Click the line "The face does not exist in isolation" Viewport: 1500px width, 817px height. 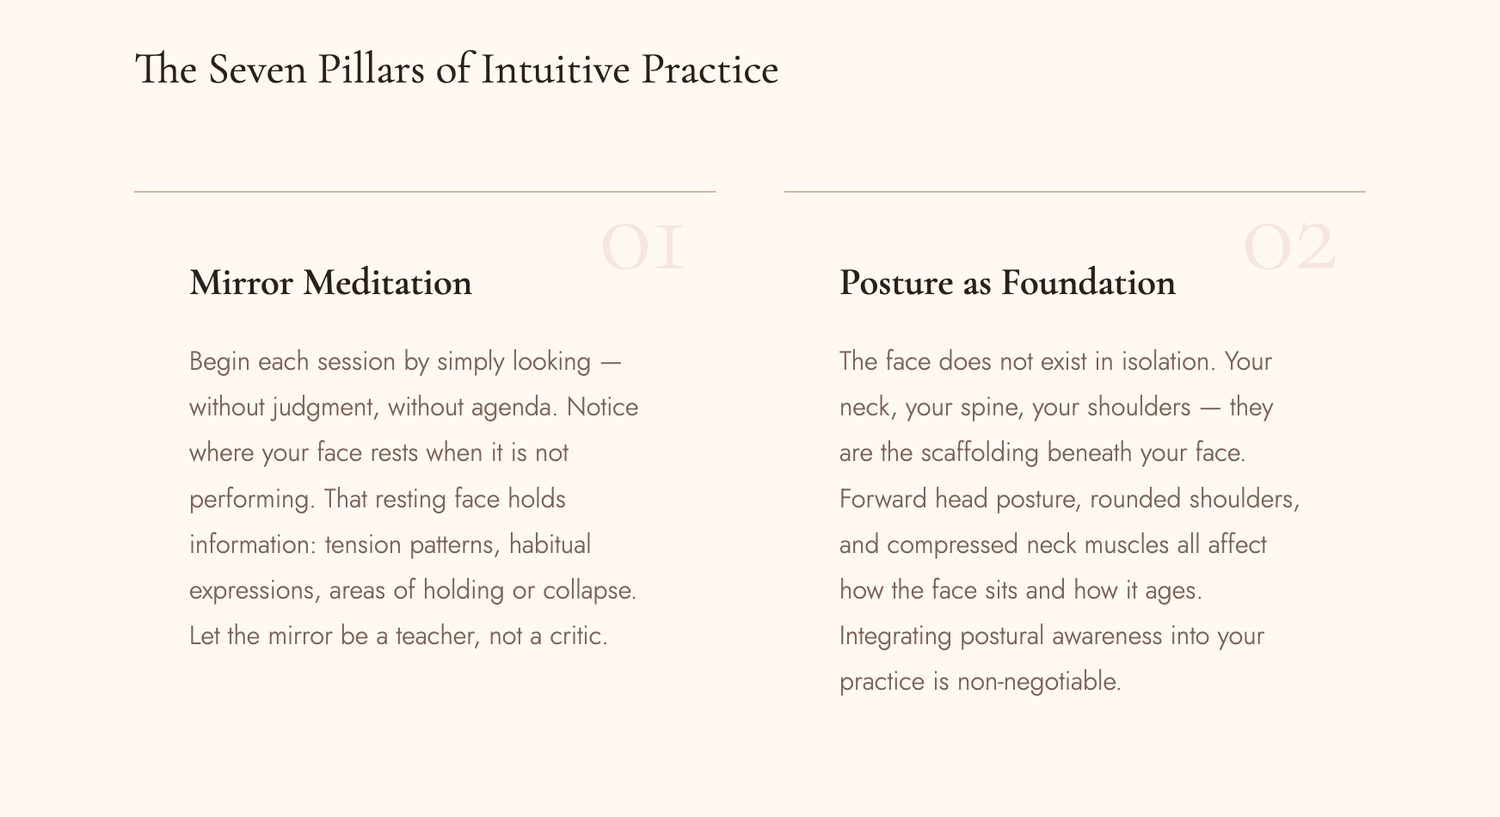1027,361
